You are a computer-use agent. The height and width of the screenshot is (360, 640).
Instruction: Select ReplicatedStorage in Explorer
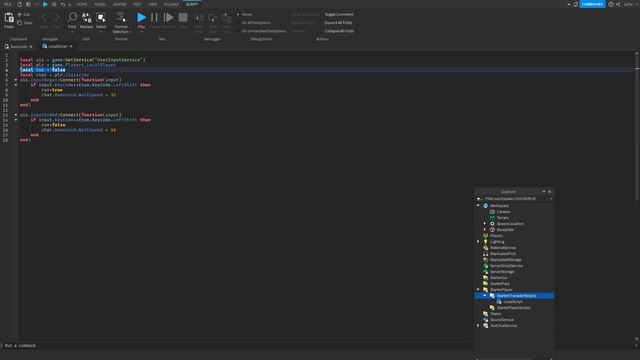point(505,260)
